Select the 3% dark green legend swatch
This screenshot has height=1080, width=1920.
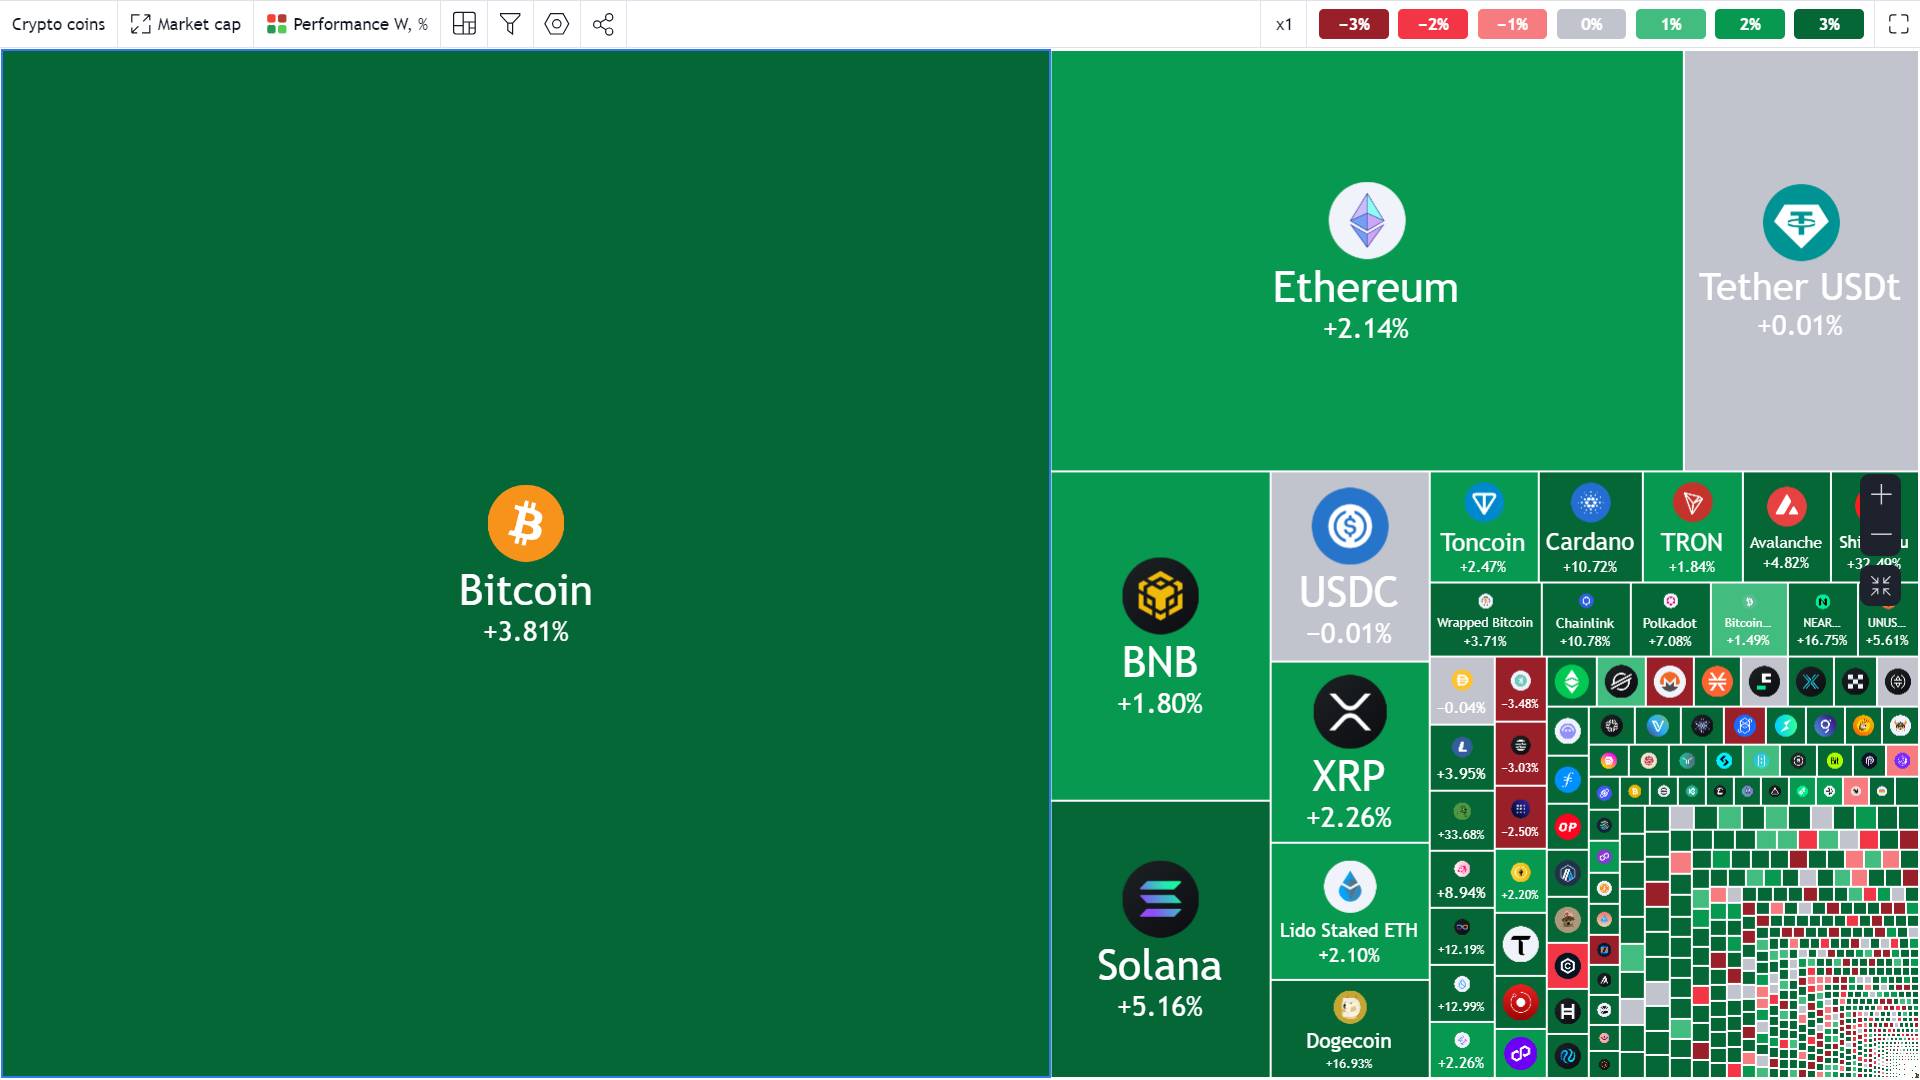(1829, 24)
